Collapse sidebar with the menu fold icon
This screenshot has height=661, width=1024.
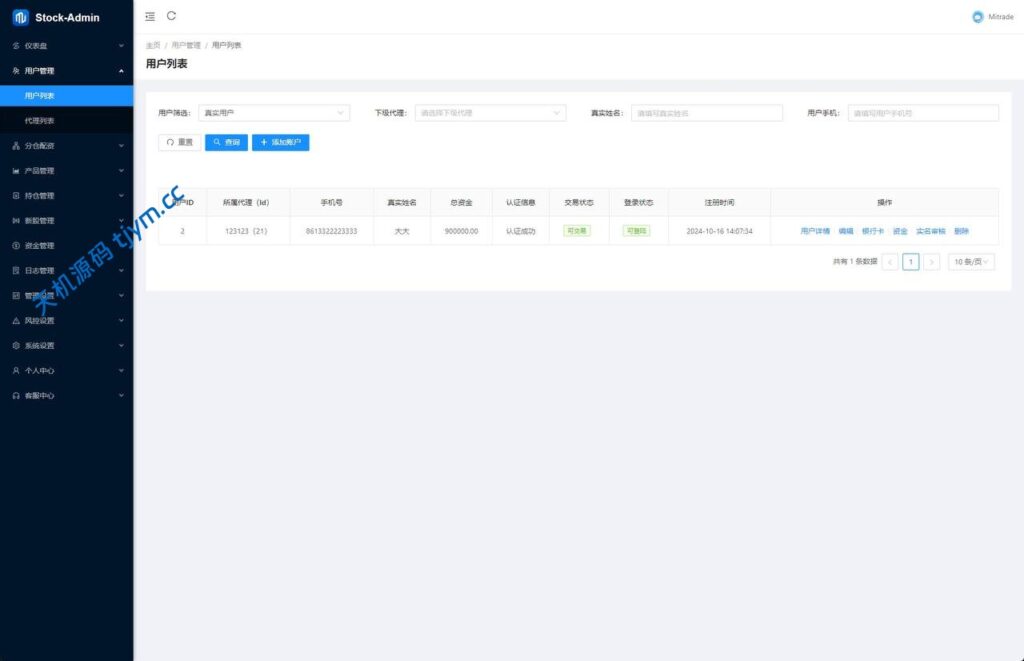(x=150, y=16)
